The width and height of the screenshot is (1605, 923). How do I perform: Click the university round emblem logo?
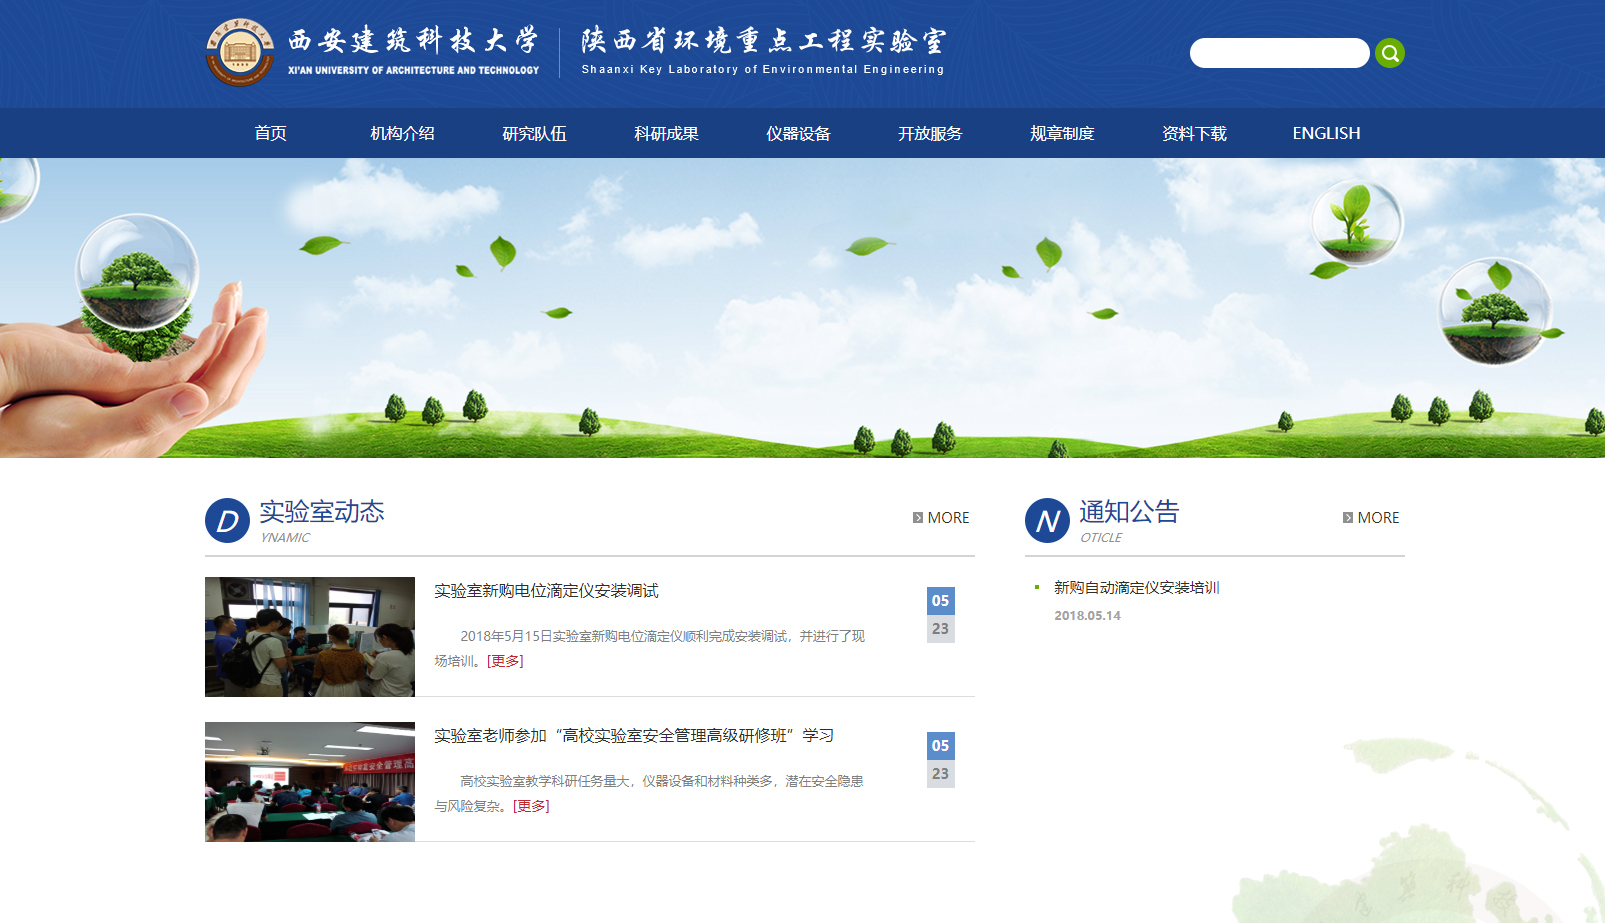(x=240, y=52)
